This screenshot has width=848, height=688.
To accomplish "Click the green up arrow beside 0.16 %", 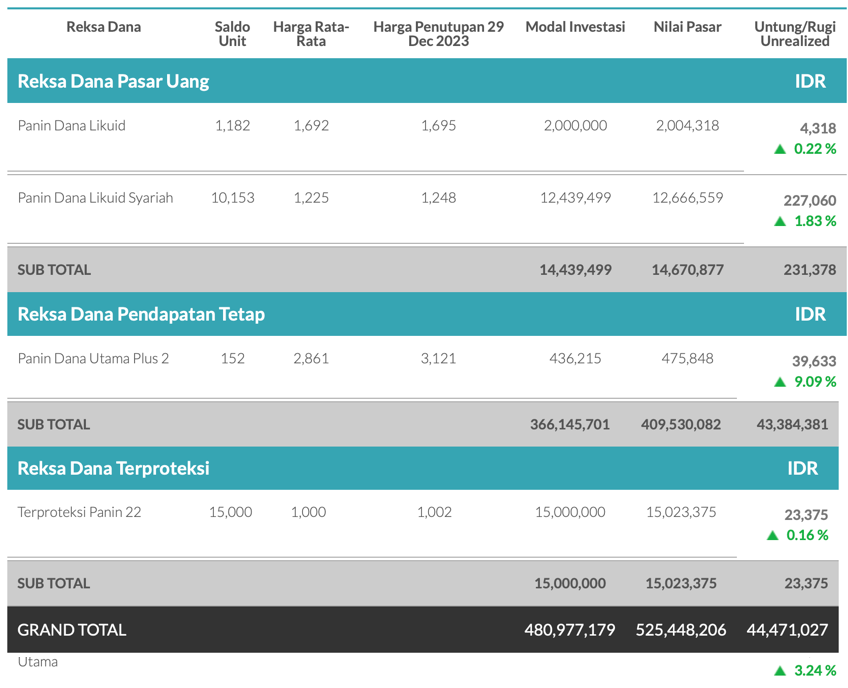I will (x=773, y=536).
